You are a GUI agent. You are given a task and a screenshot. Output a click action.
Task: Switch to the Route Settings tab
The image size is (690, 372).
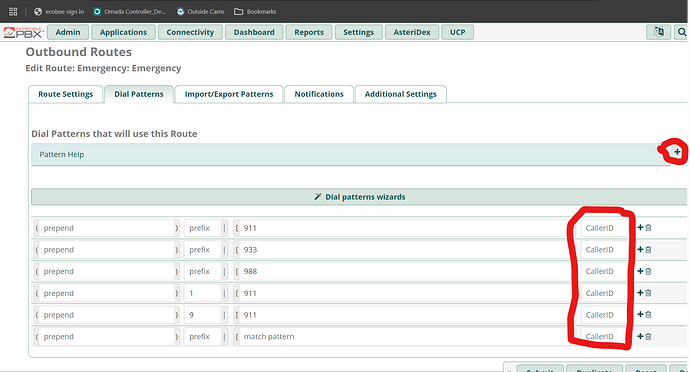pyautogui.click(x=66, y=94)
